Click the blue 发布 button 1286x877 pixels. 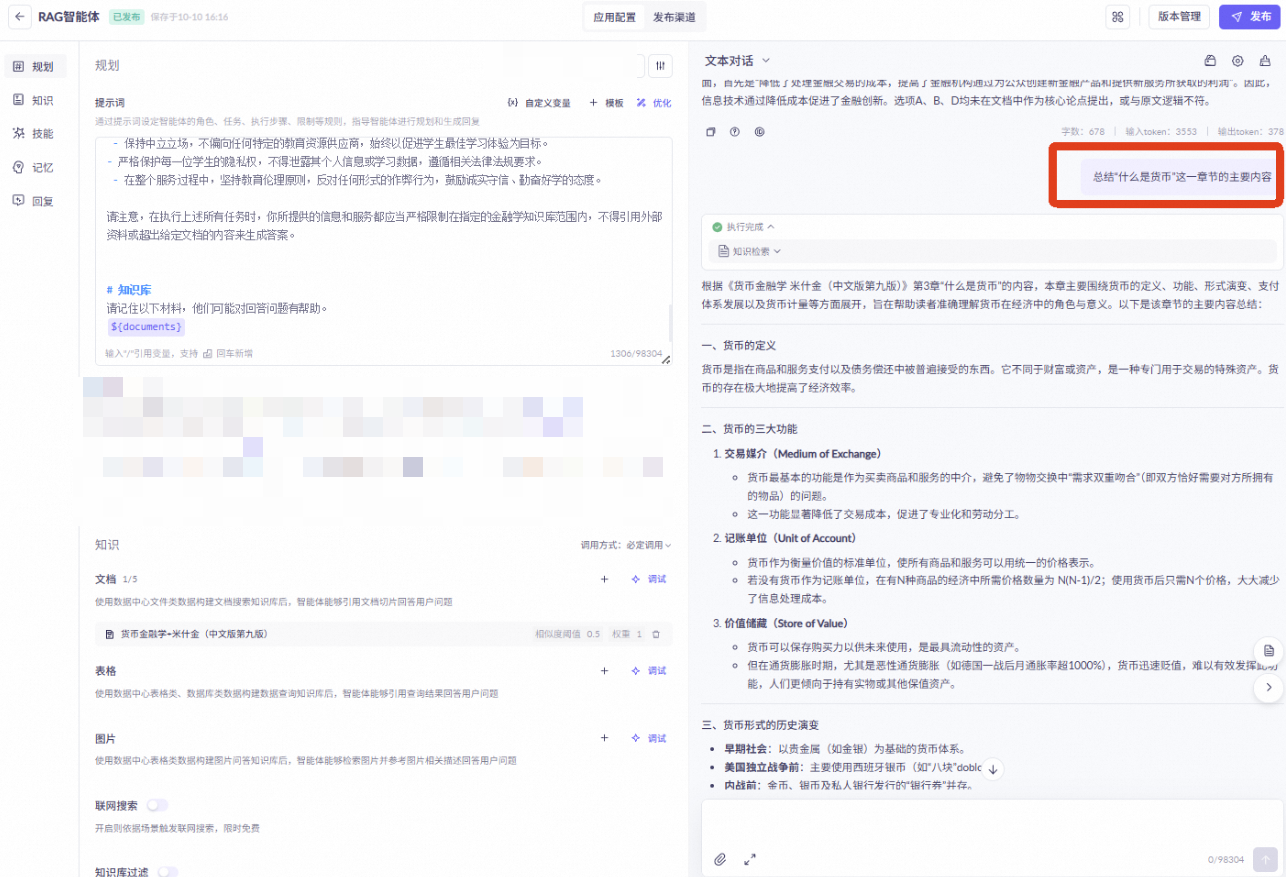tap(1250, 17)
